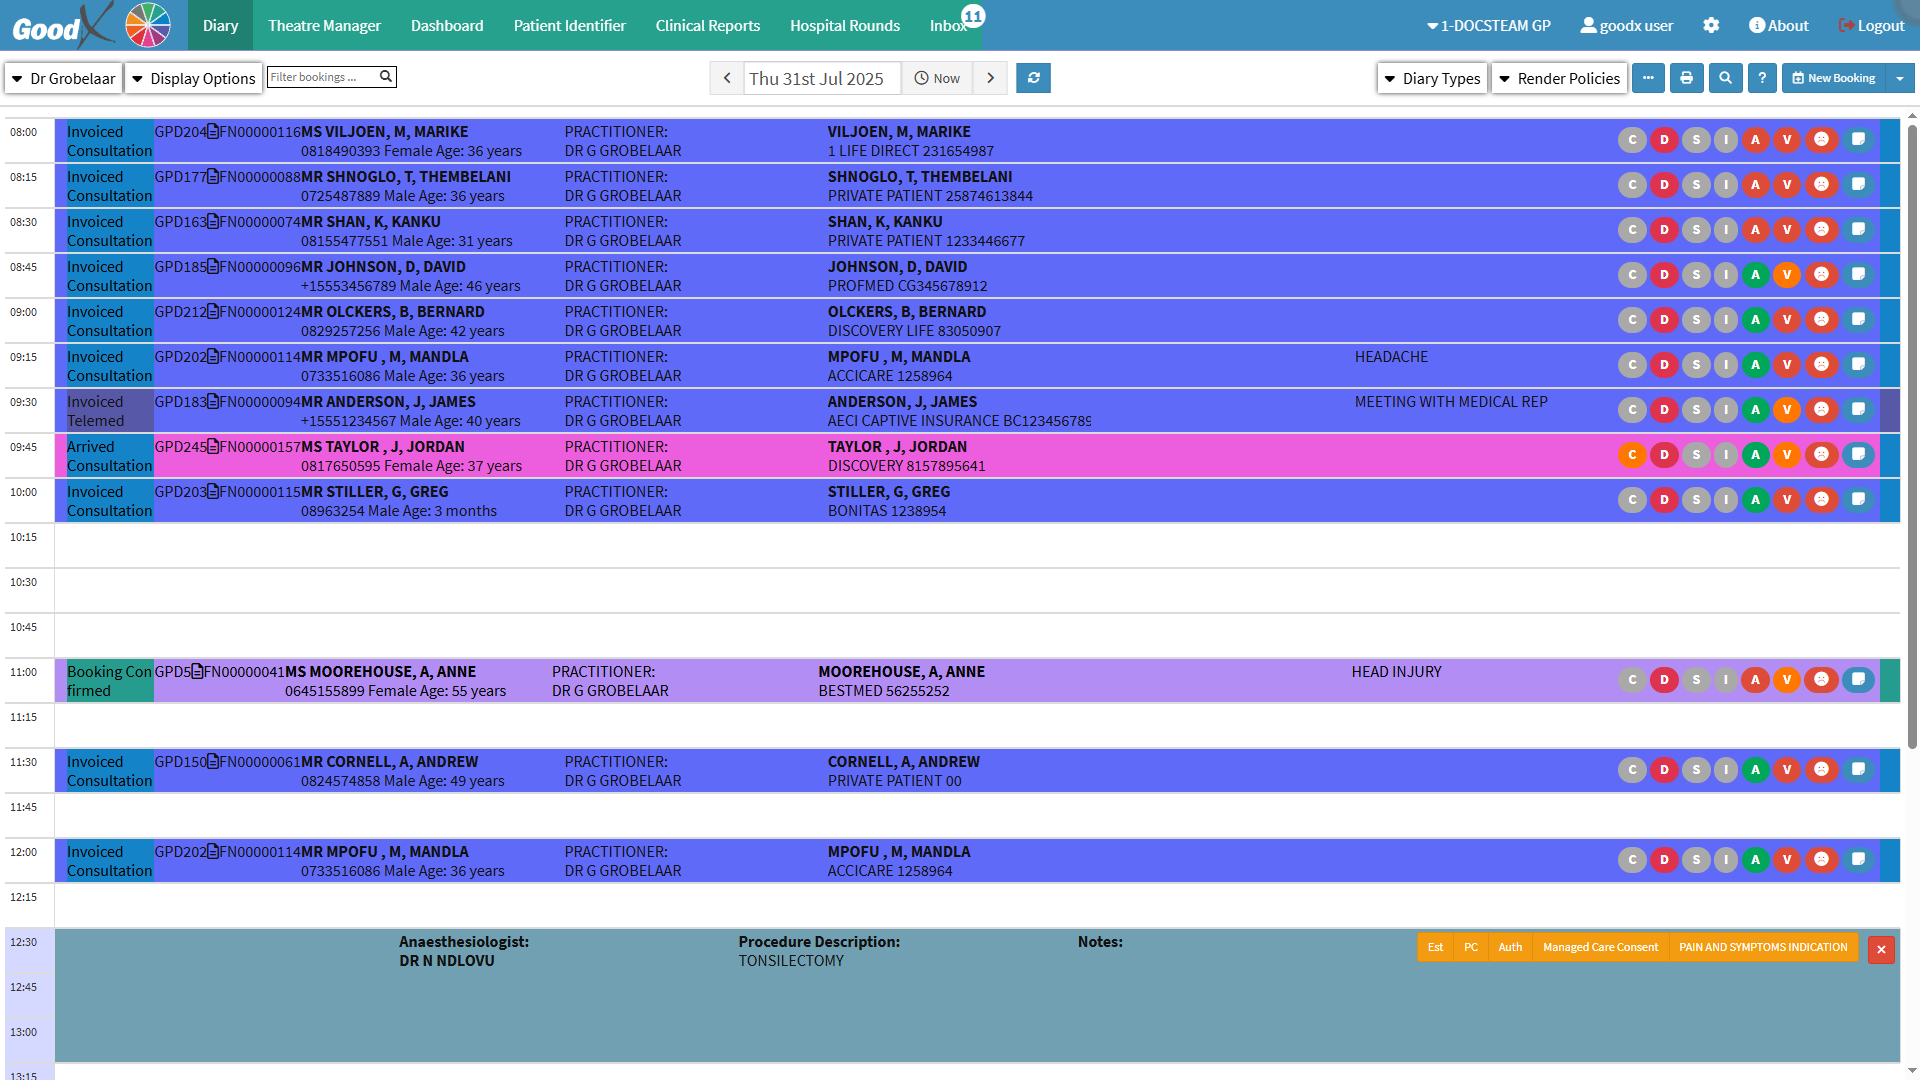Click the refresh diary icon
Screen dimensions: 1920x1080
point(1033,78)
